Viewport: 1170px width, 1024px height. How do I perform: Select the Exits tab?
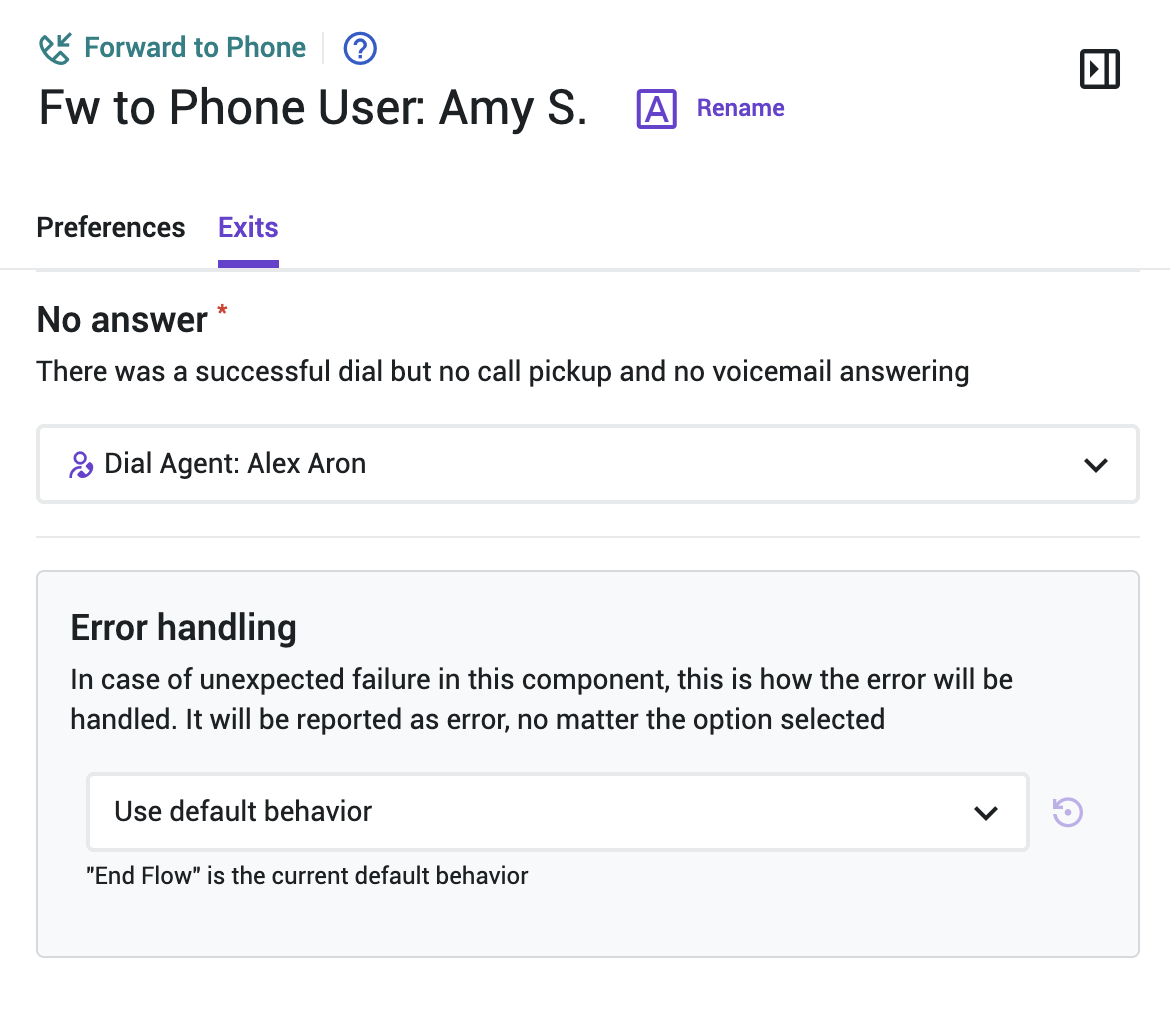click(248, 228)
